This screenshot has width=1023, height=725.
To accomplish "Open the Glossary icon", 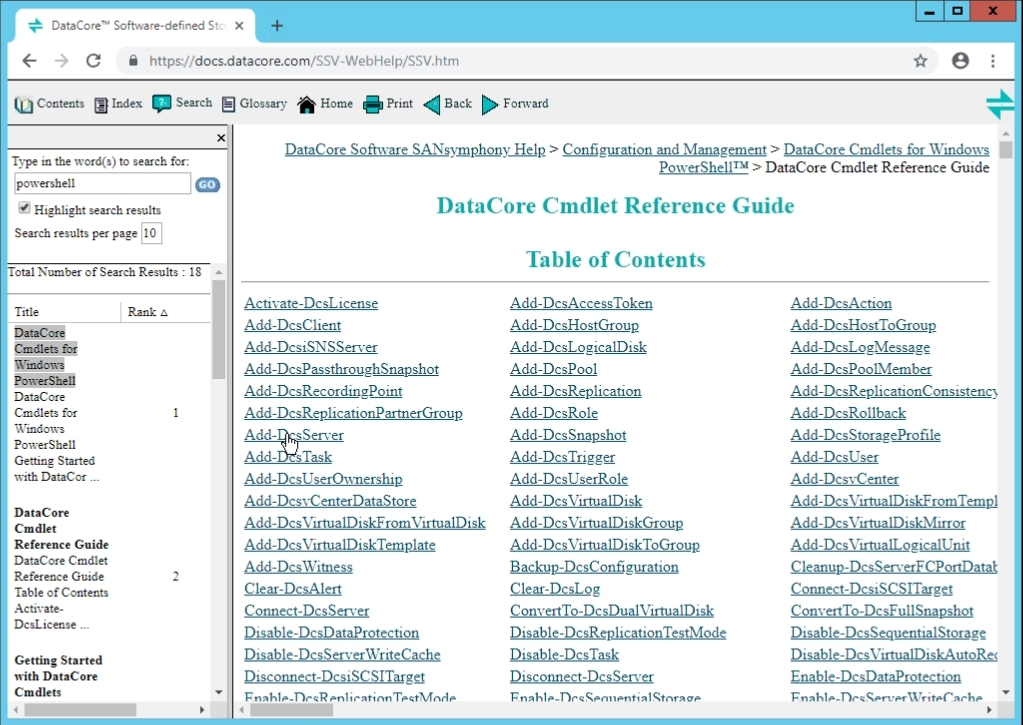I will 228,104.
